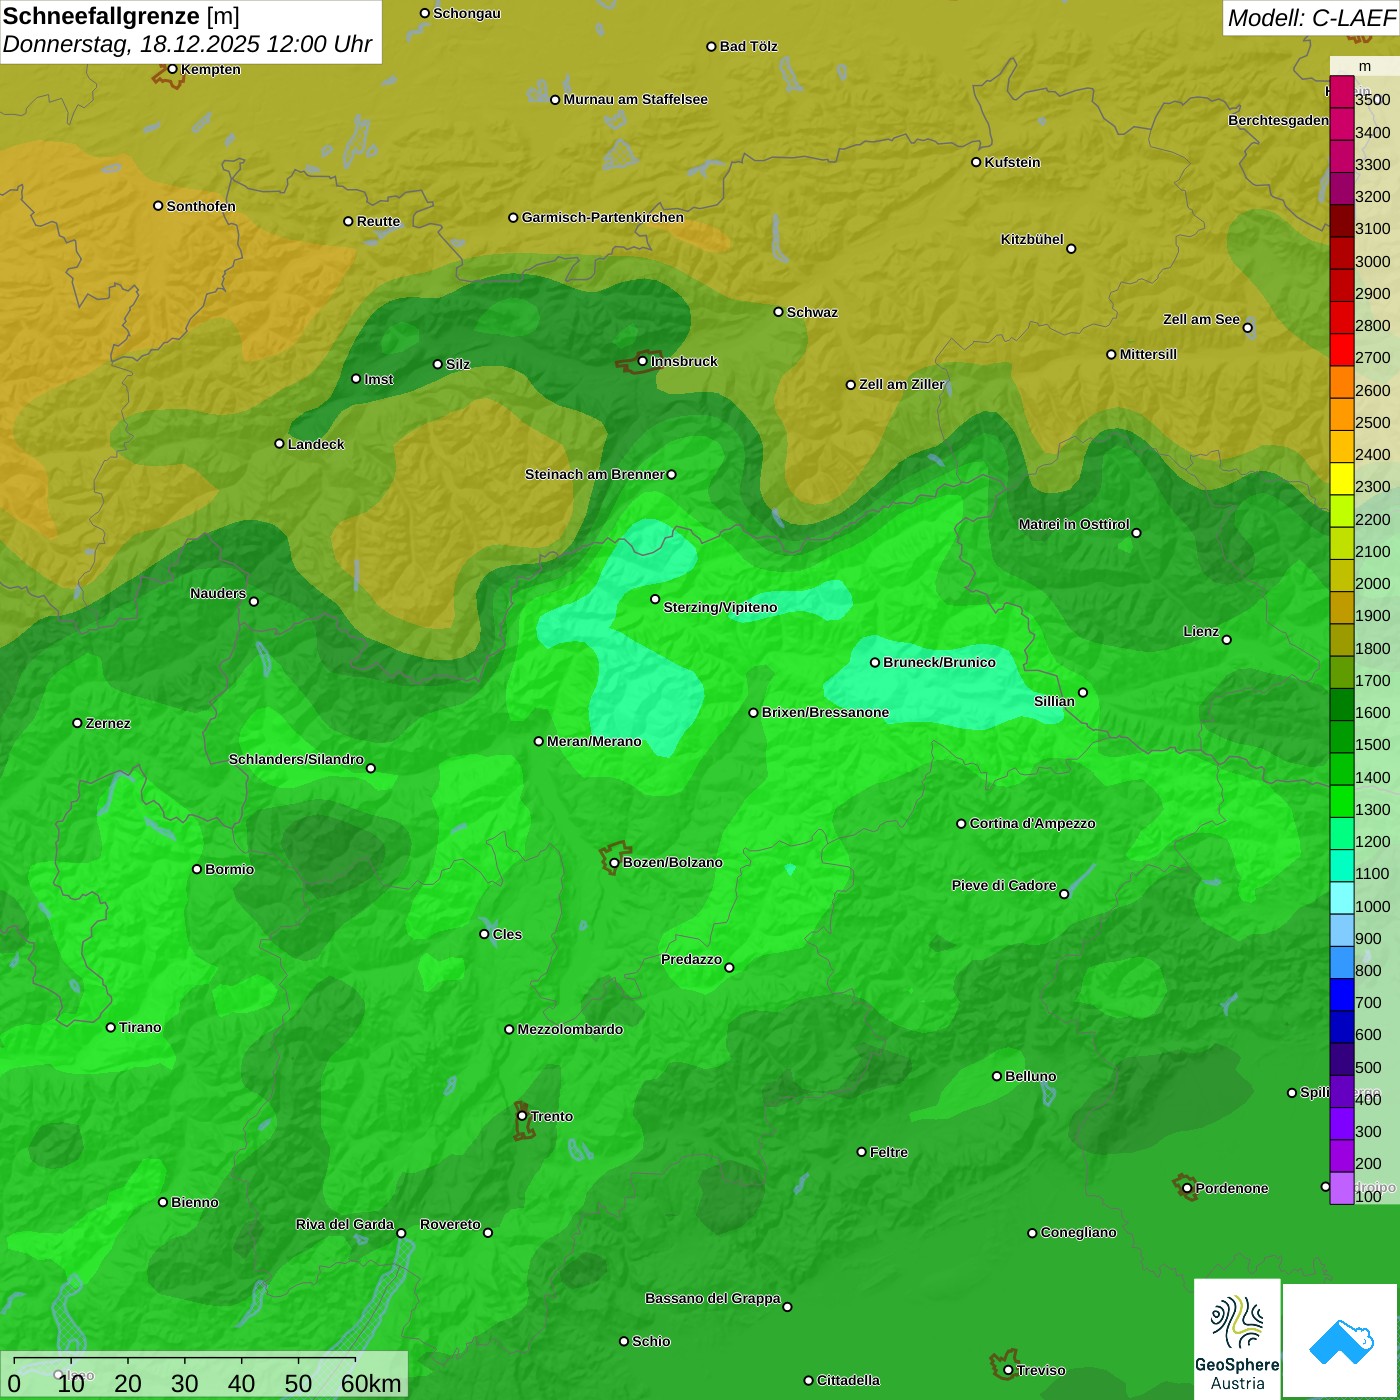The image size is (1400, 1400).
Task: Click the Feltre label
Action: click(x=889, y=1152)
